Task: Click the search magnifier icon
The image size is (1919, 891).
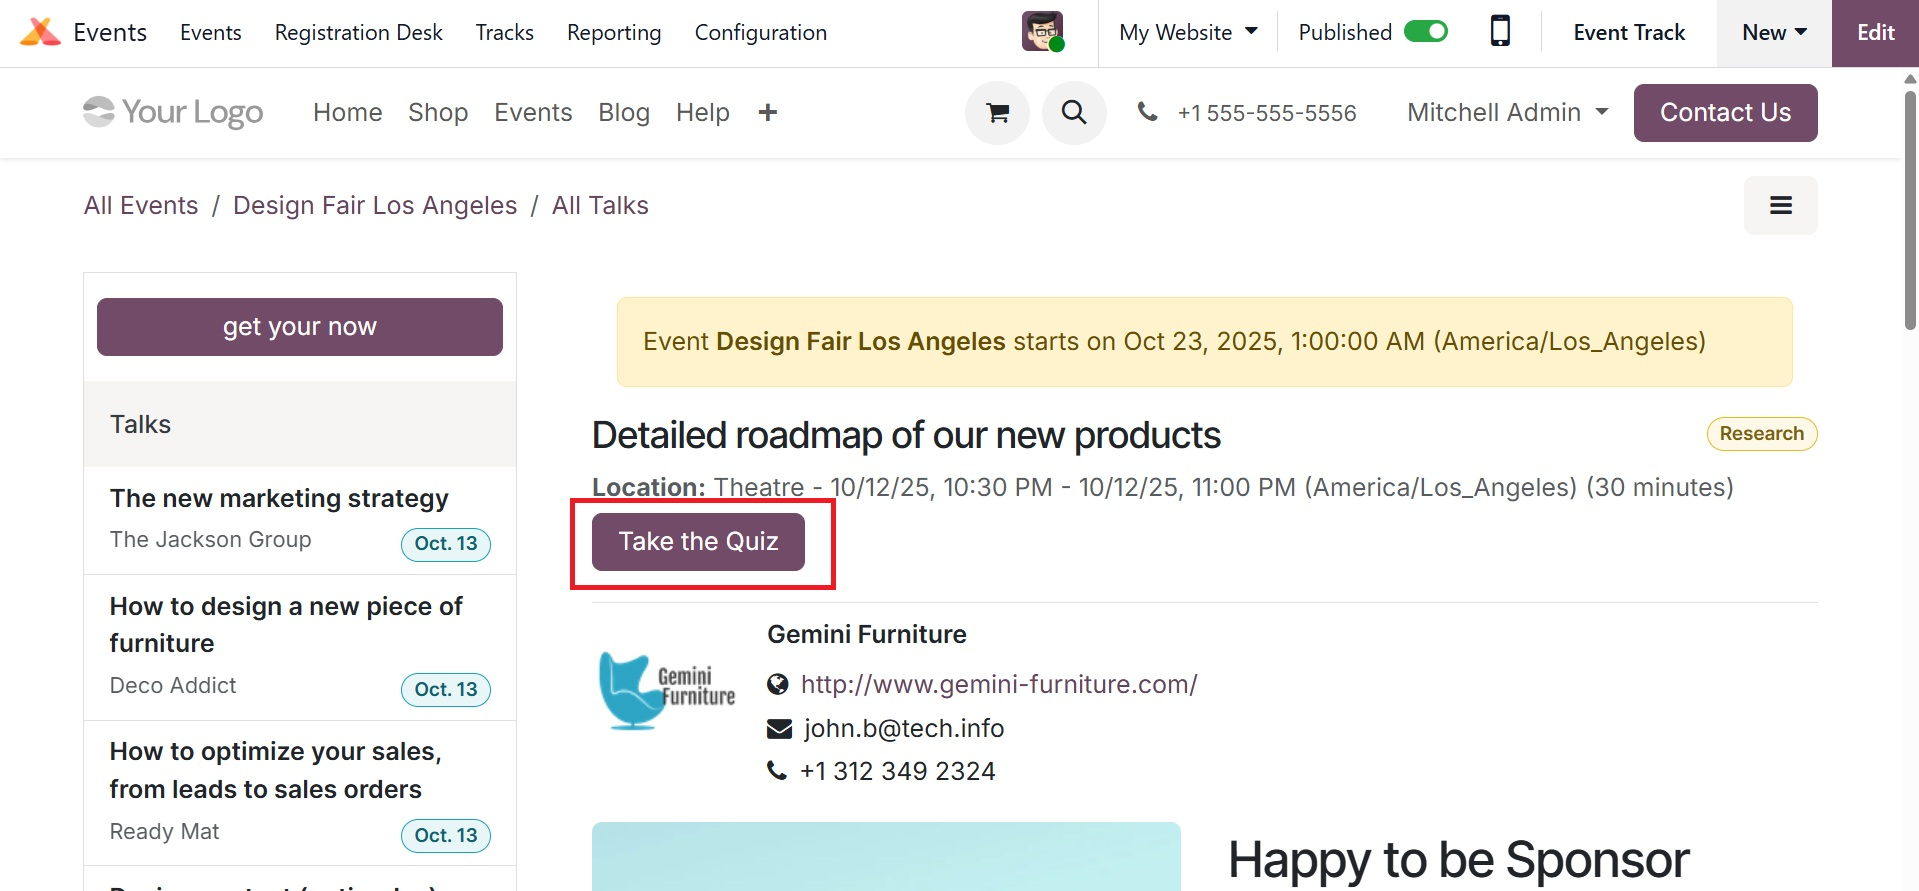Action: pos(1074,113)
